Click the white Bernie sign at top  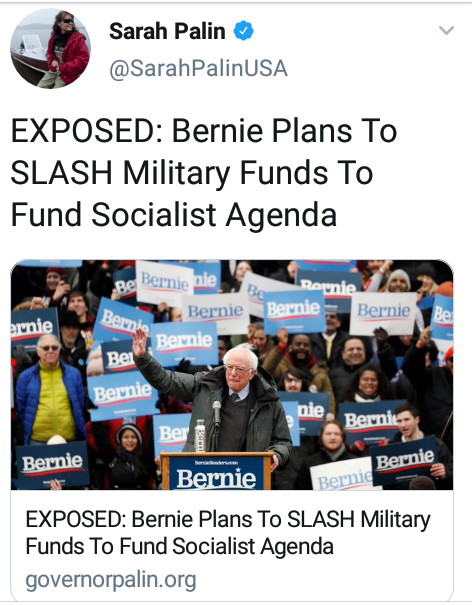[164, 283]
